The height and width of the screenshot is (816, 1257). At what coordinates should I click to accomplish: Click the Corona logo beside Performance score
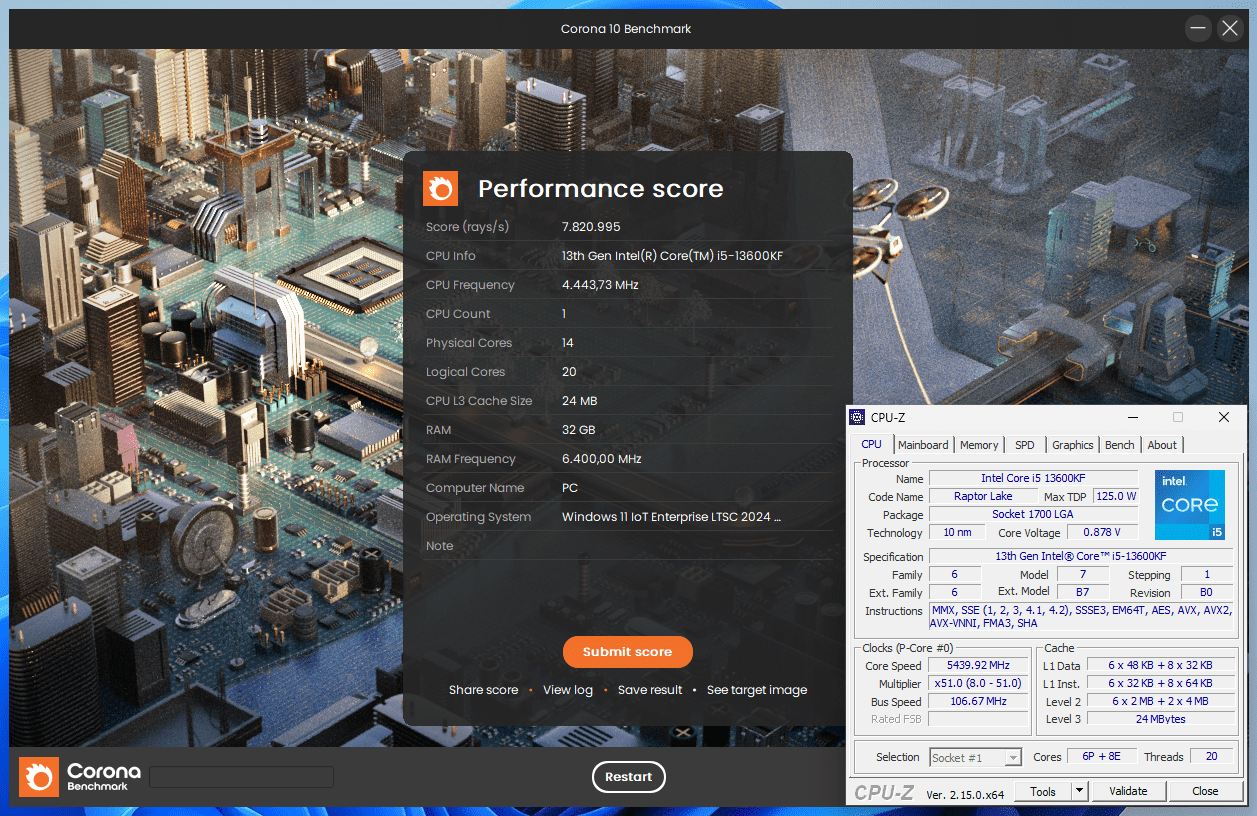(x=440, y=188)
